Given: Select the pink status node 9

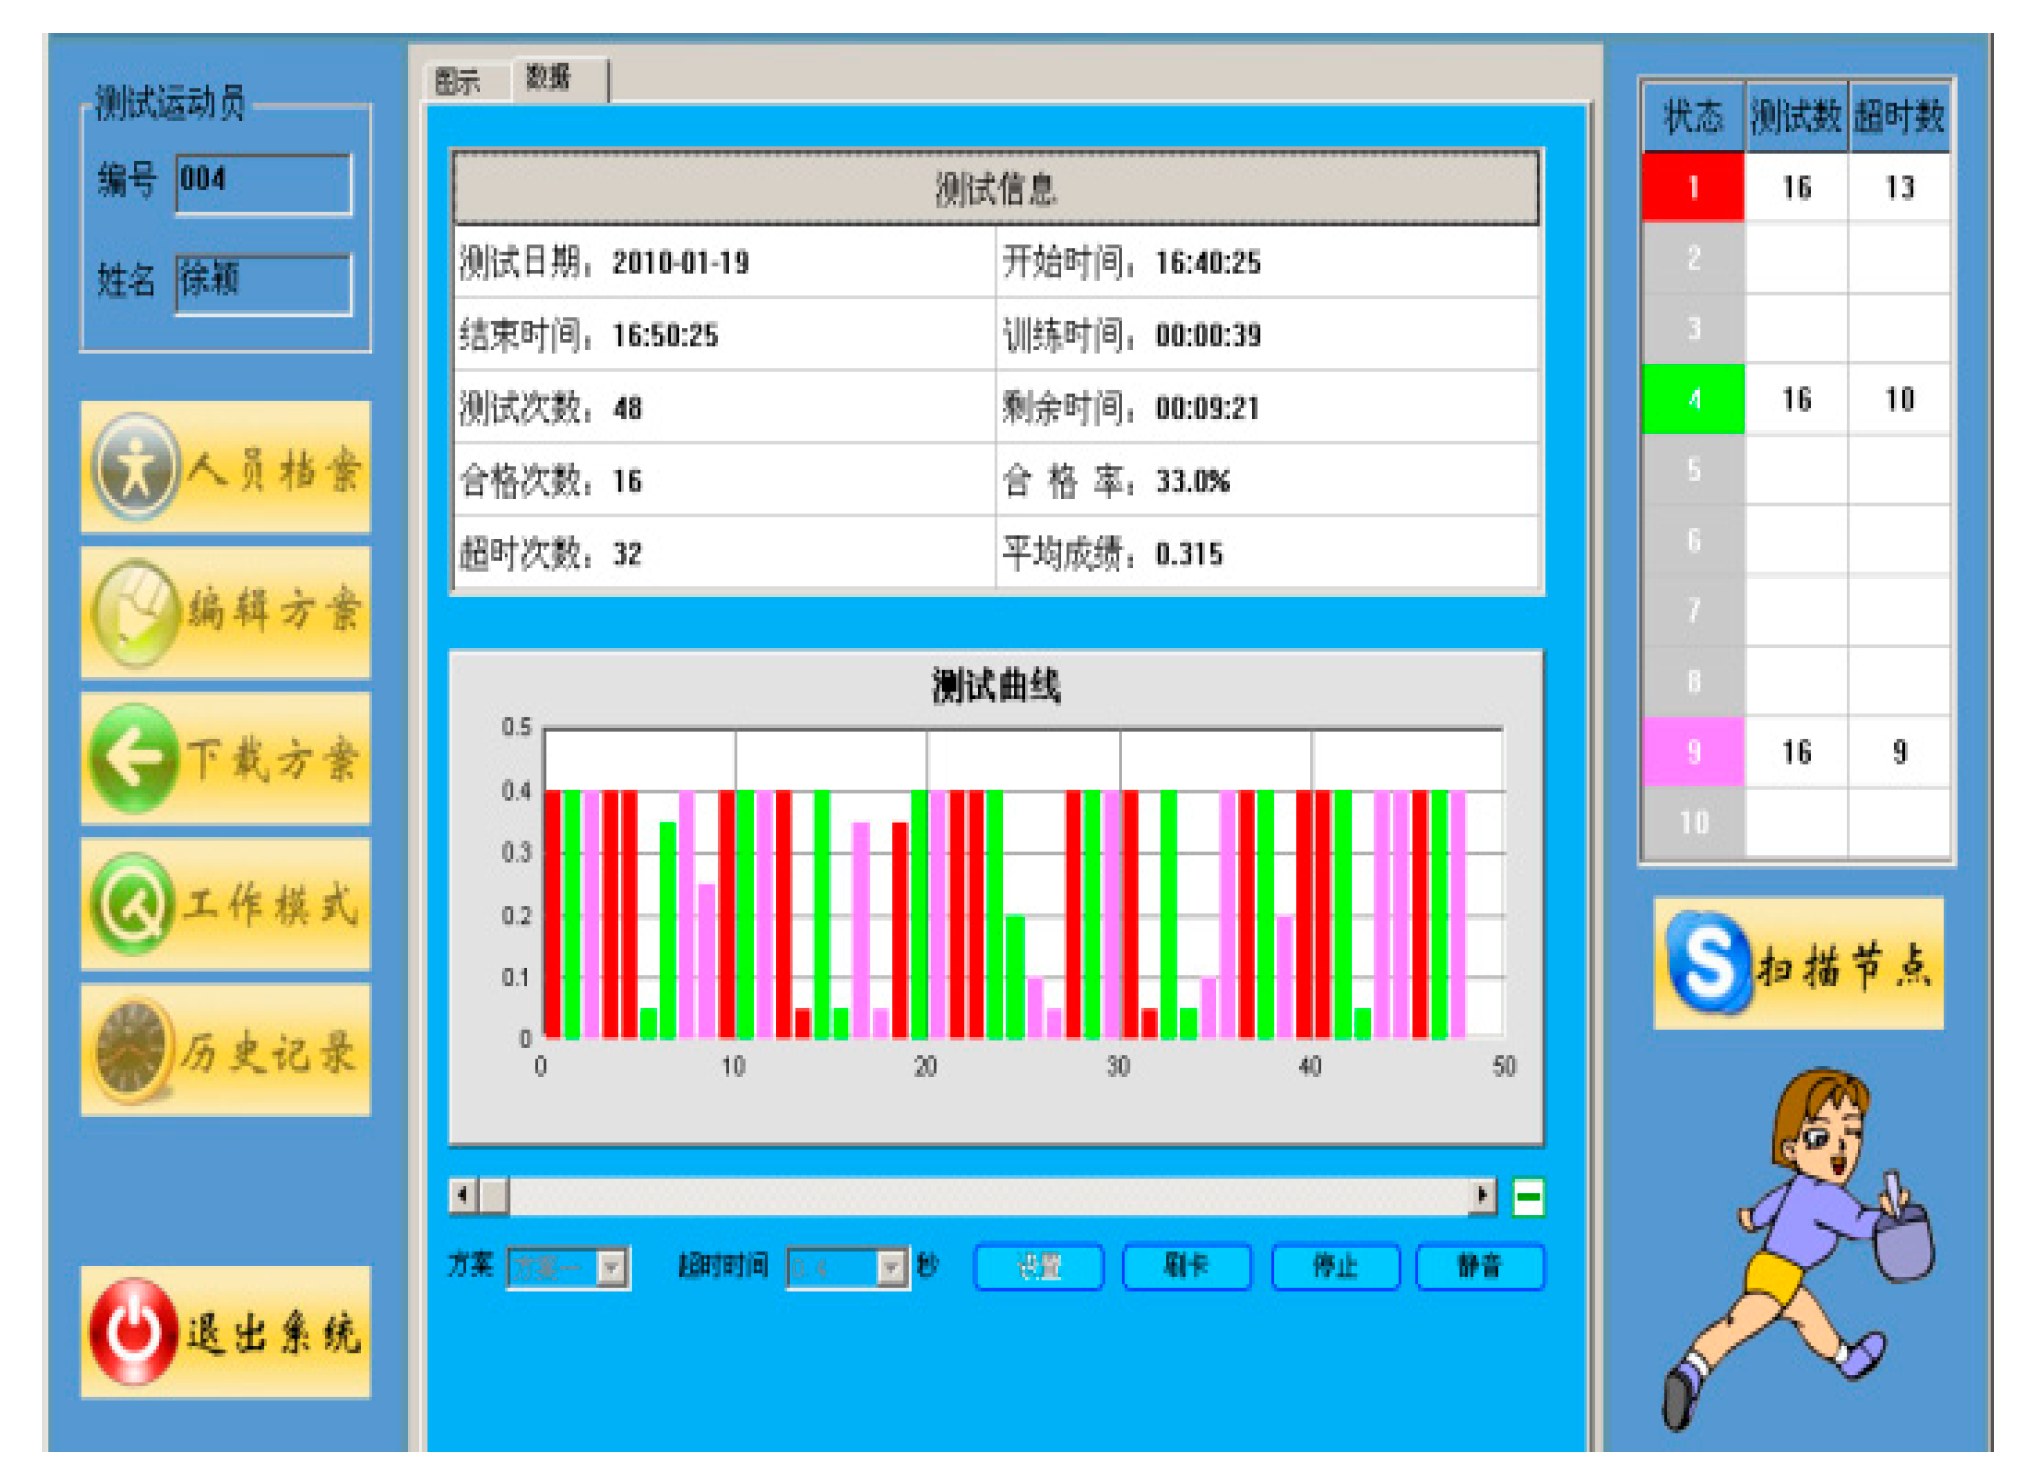Looking at the screenshot, I should (1693, 751).
